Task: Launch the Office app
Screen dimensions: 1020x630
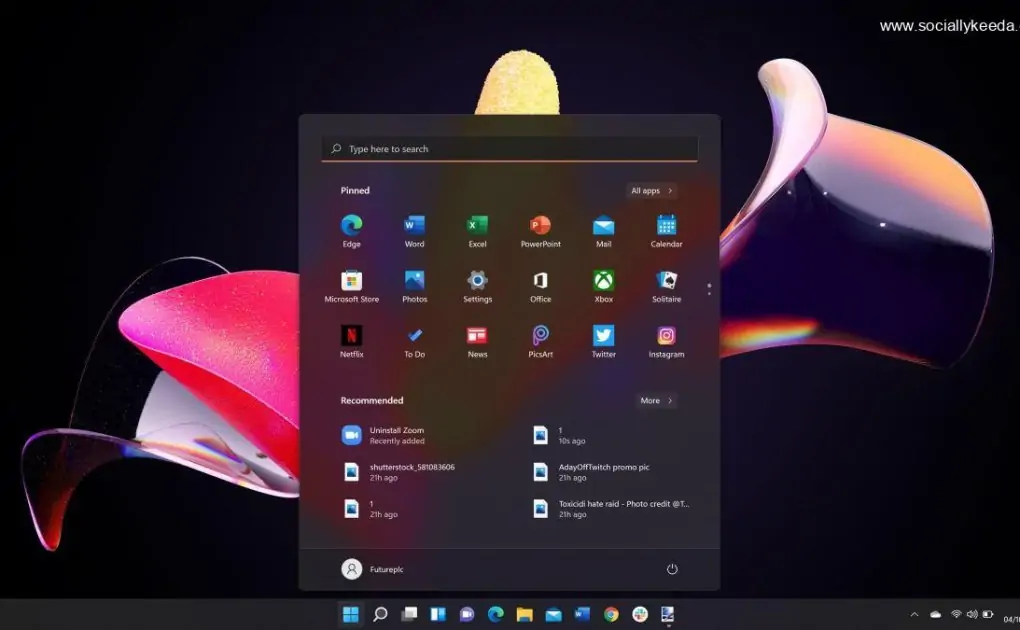Action: [541, 286]
